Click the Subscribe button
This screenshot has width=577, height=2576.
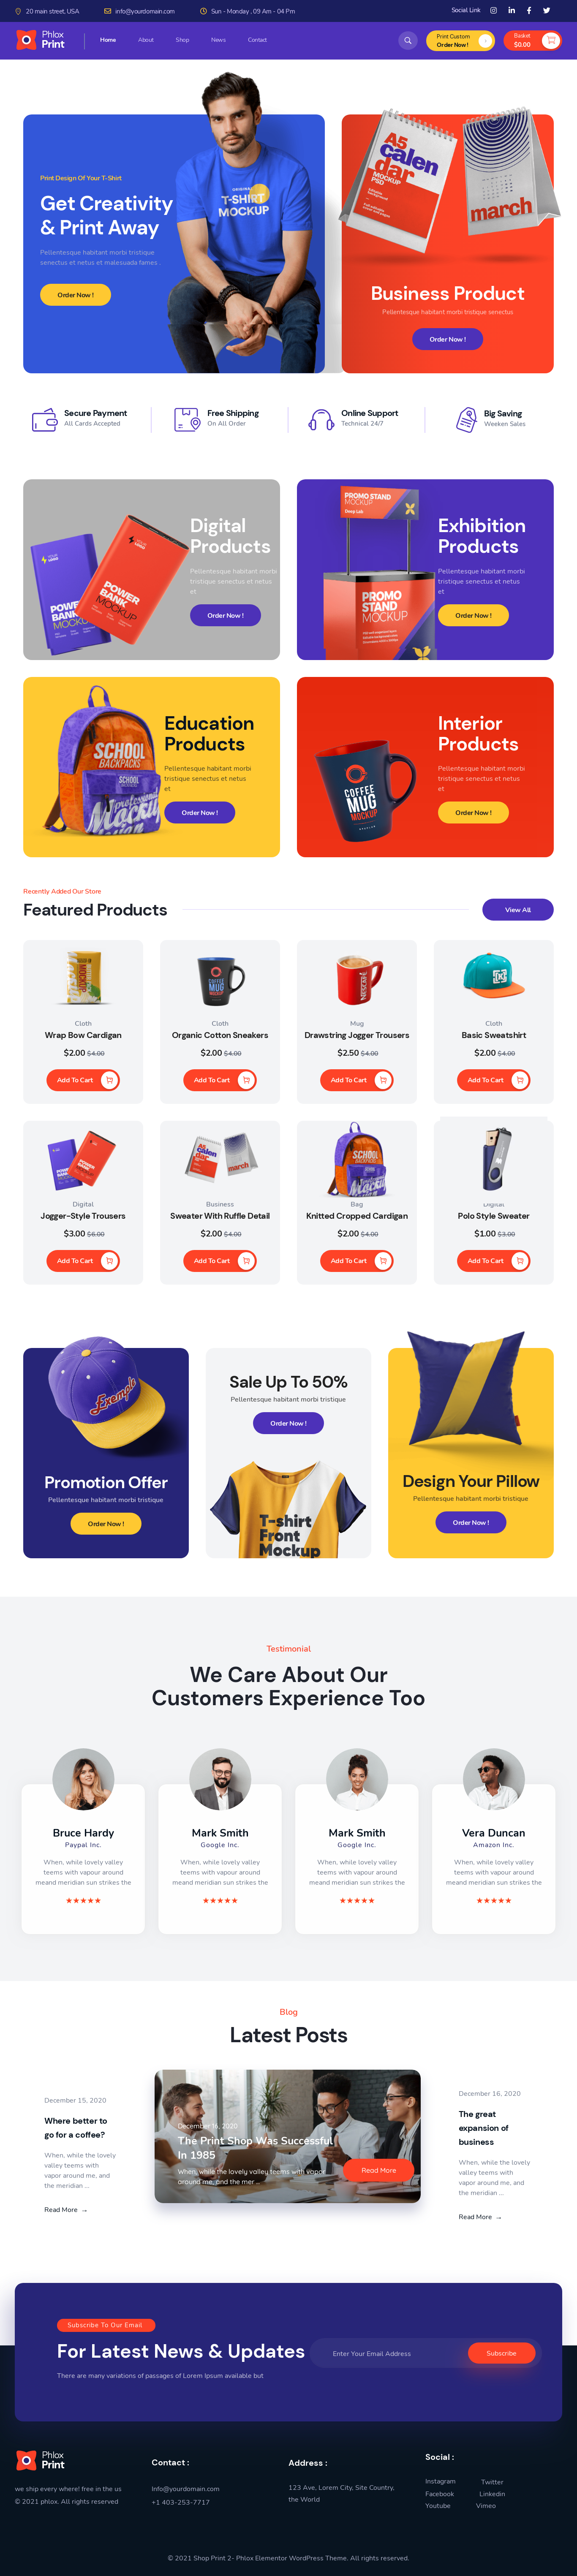(501, 2353)
